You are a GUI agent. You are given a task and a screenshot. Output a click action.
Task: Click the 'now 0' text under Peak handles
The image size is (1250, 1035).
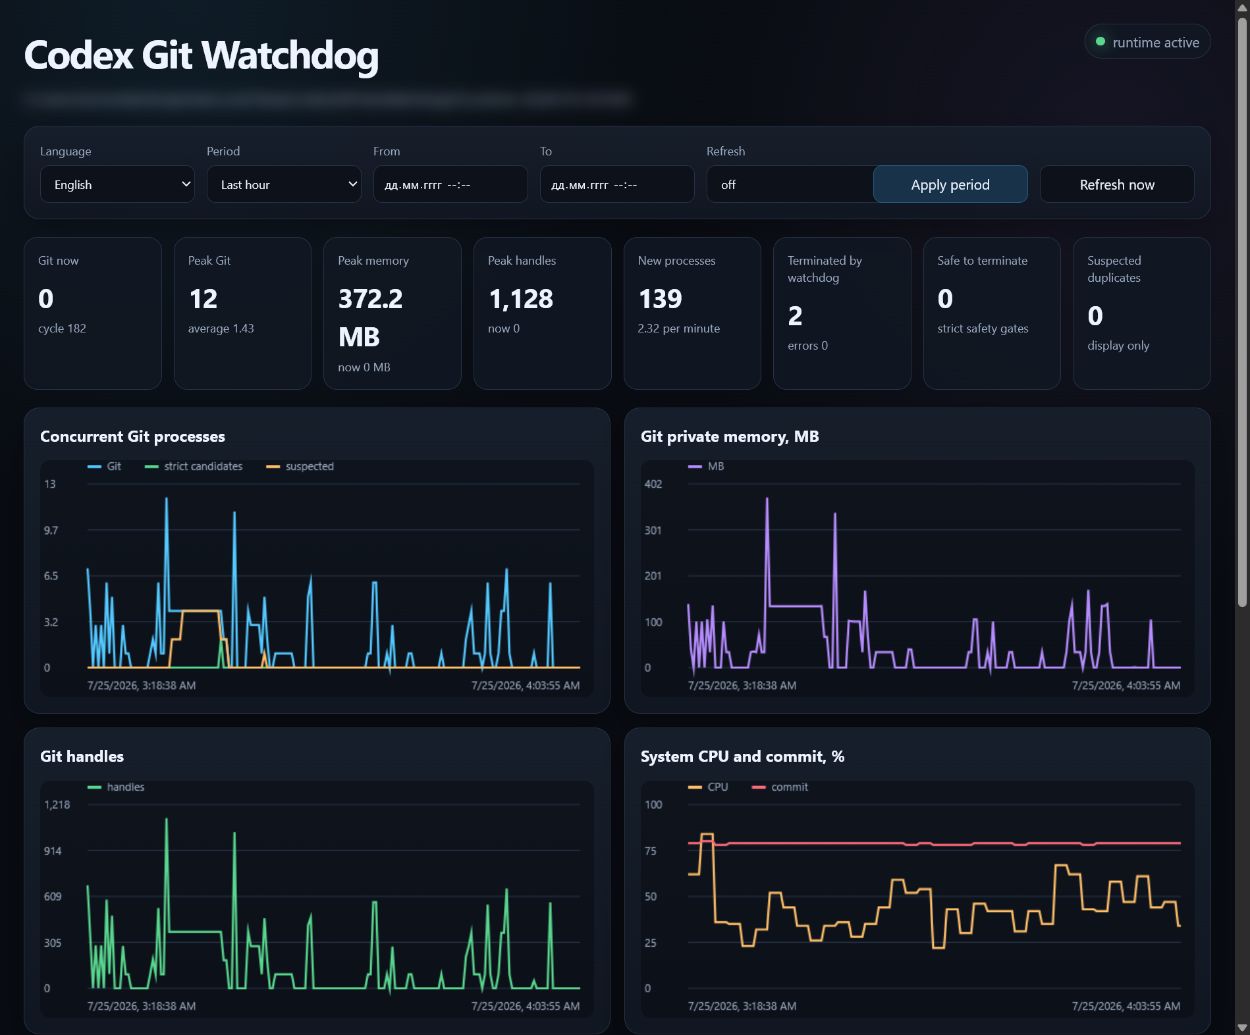[504, 328]
